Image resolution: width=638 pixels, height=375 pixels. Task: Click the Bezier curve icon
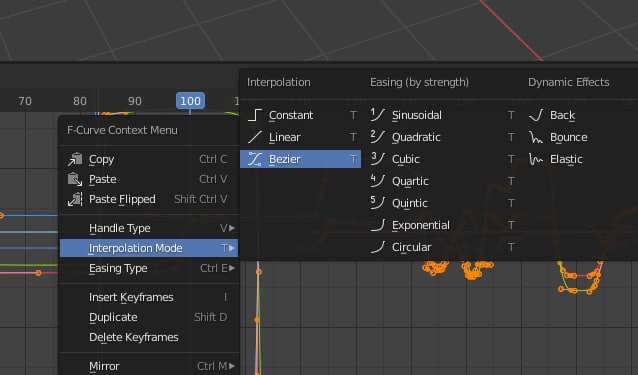tap(255, 159)
